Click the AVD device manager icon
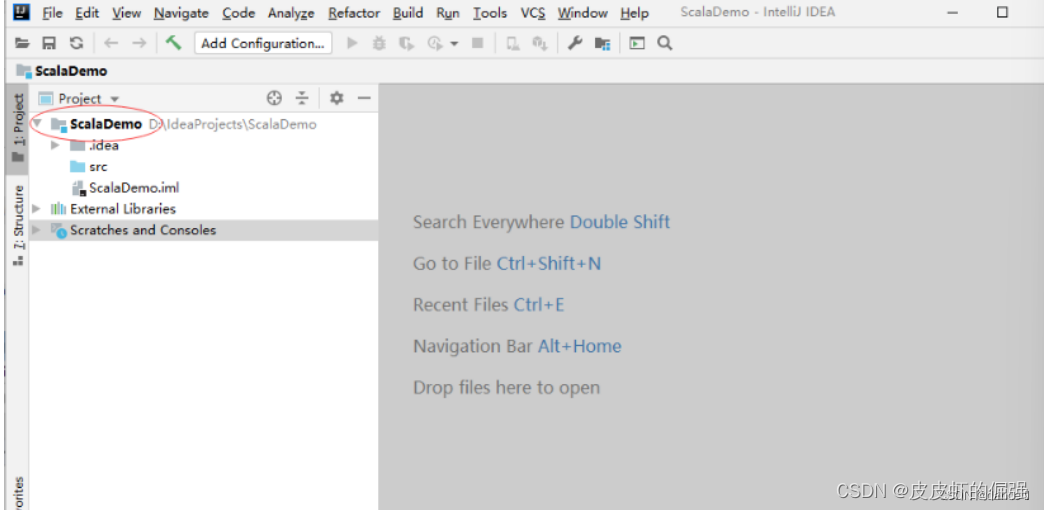The image size is (1044, 510). [513, 44]
